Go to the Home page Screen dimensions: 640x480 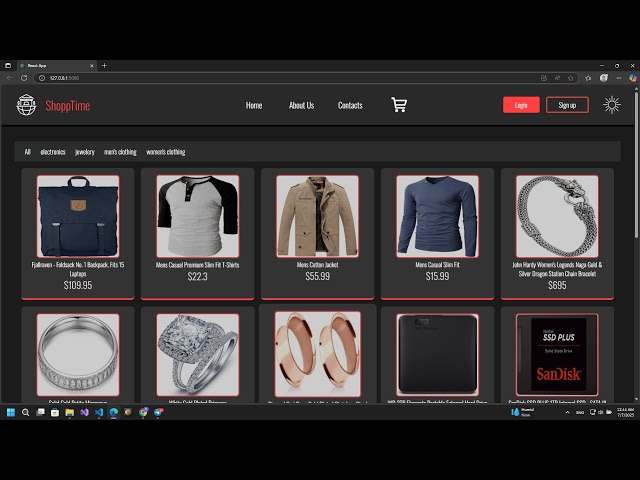tap(254, 105)
